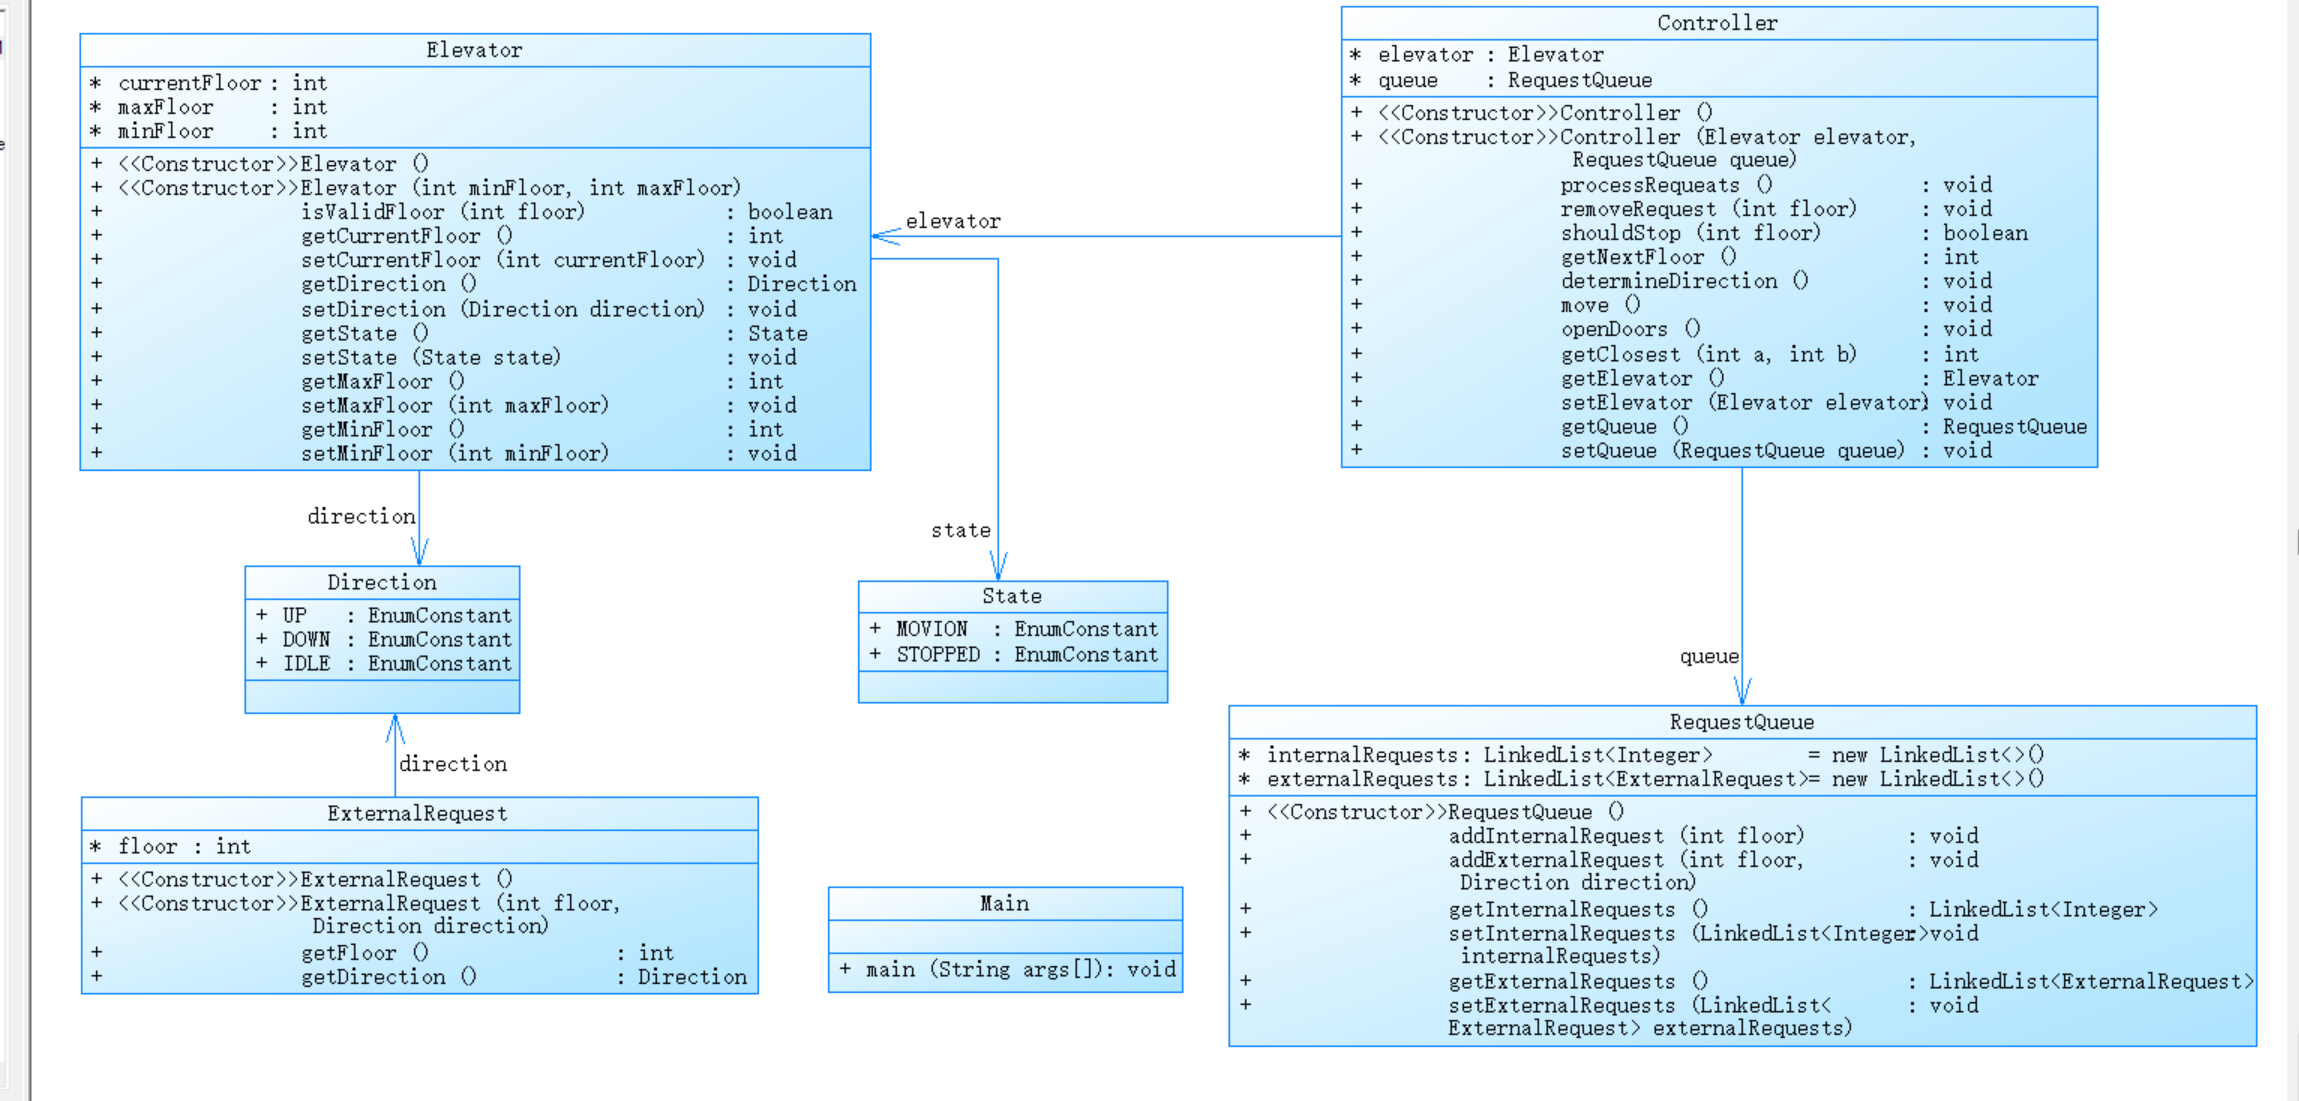Select the 'queue' association label
This screenshot has height=1101, width=2299.
pyautogui.click(x=1708, y=656)
